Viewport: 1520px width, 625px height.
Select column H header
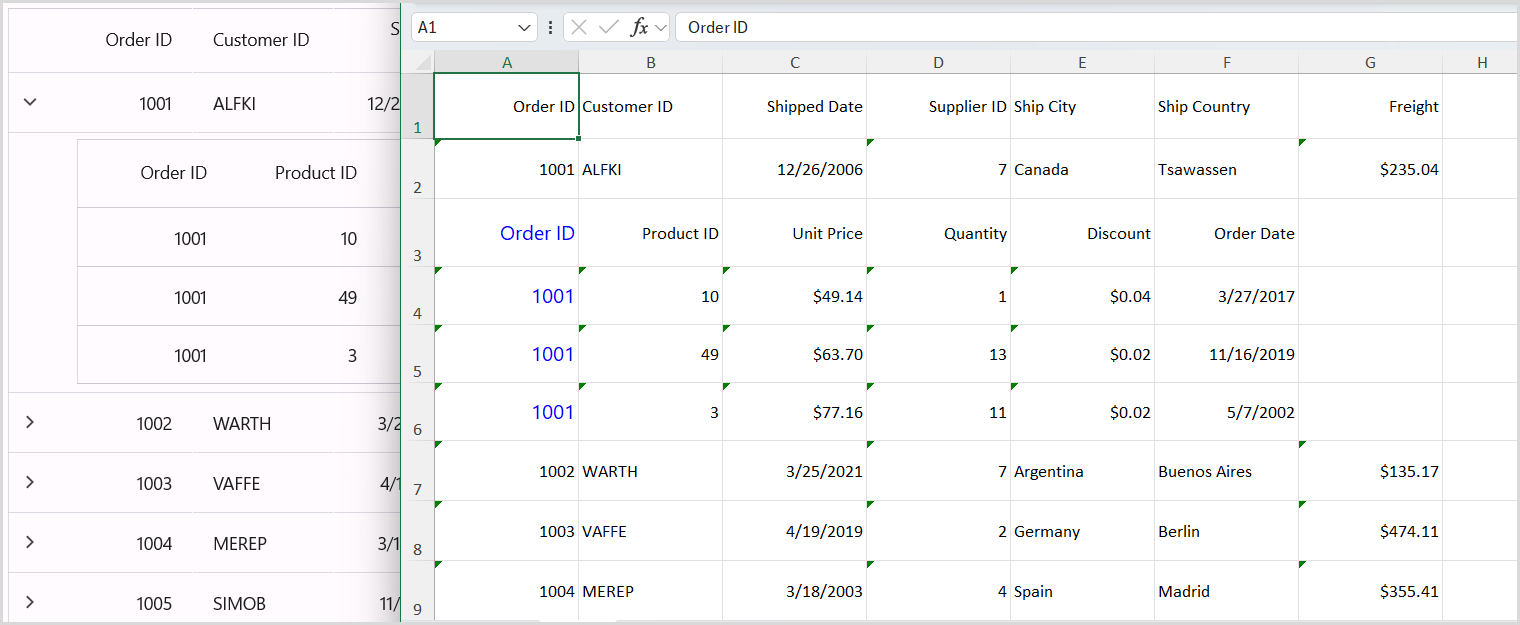(x=1481, y=62)
